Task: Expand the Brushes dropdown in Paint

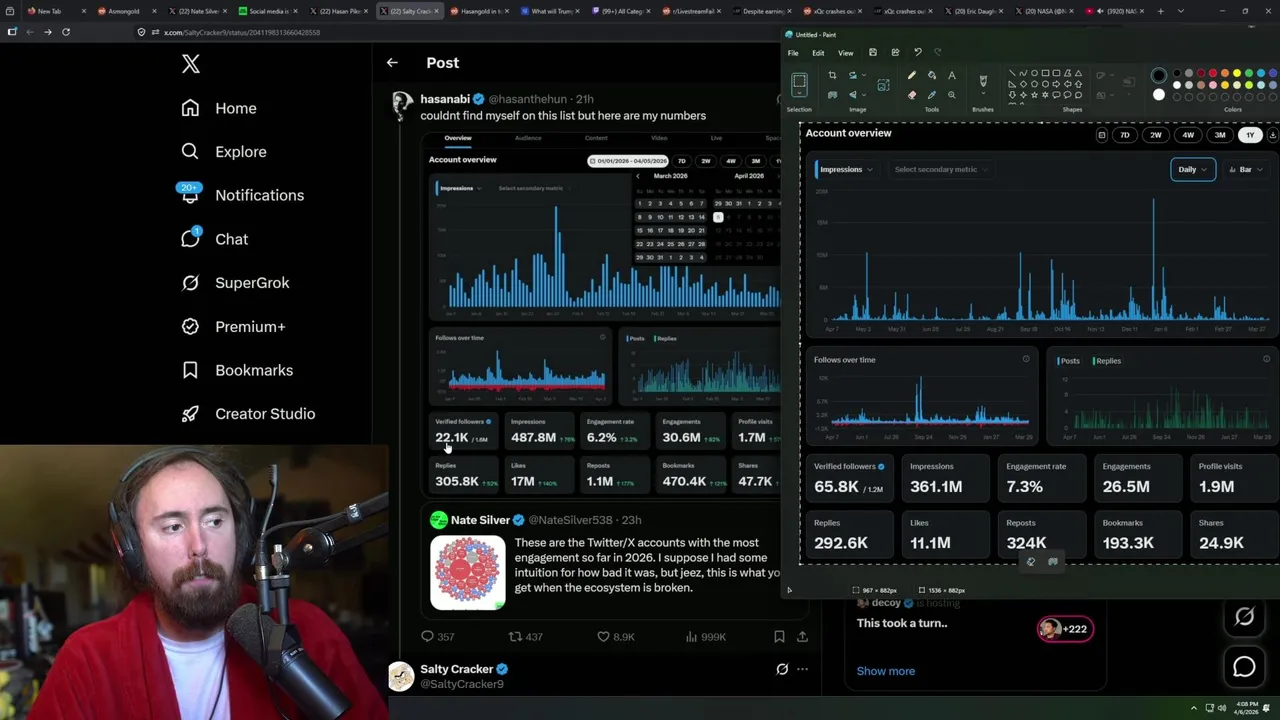Action: pos(983,93)
